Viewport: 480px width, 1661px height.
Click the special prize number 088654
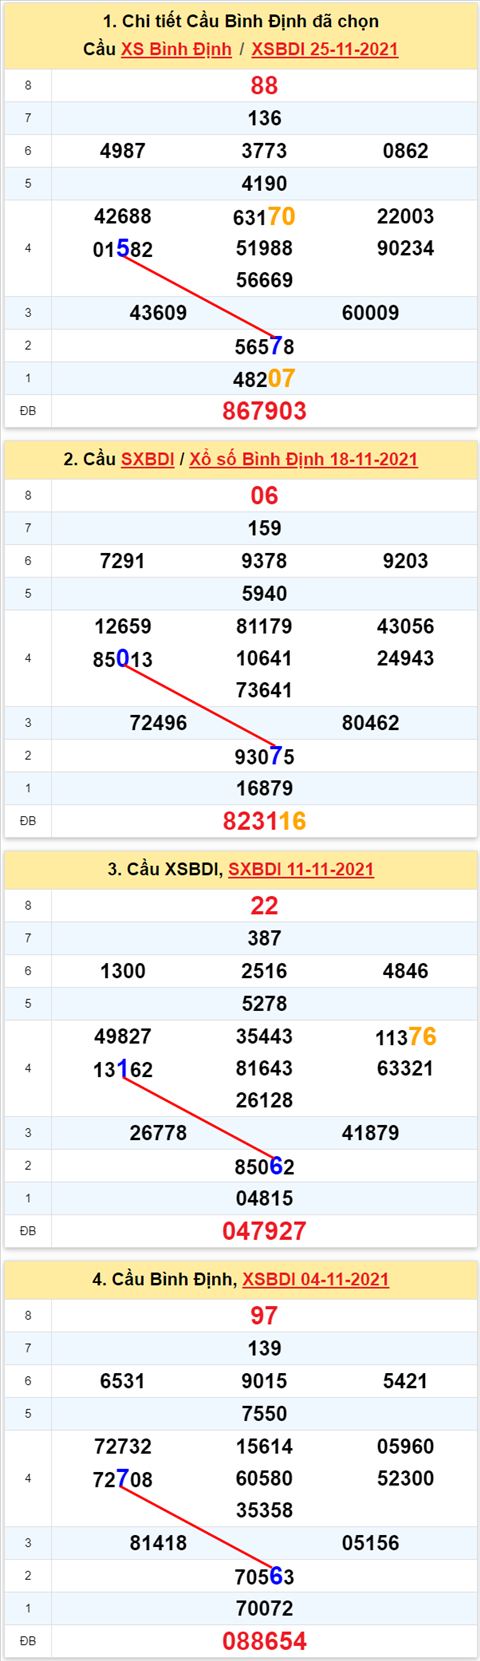coord(264,1641)
